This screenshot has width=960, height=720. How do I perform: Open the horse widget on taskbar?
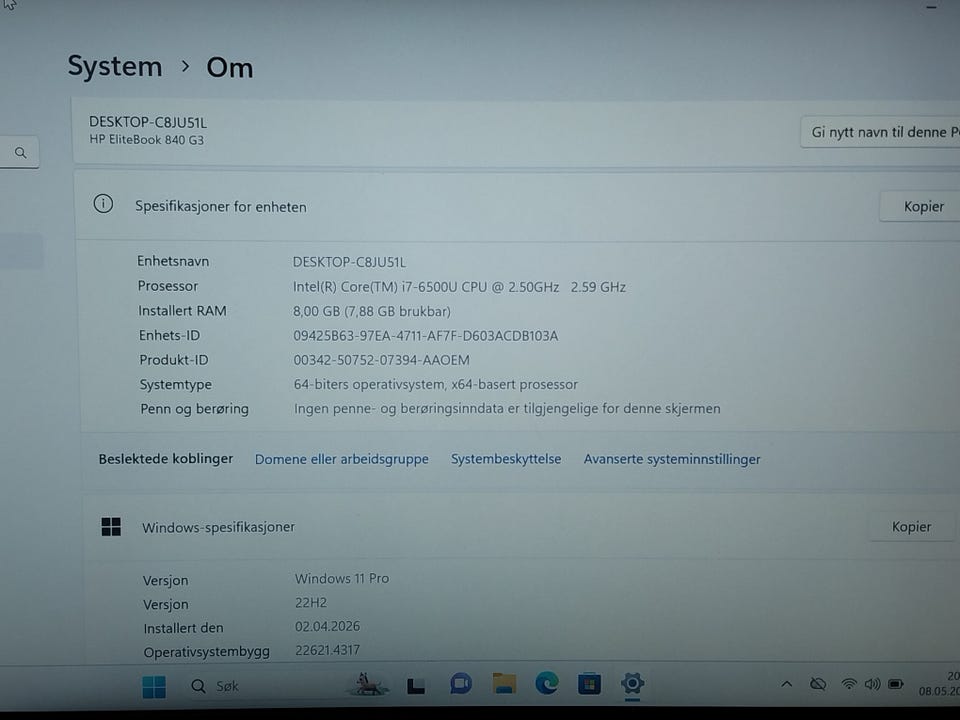click(x=367, y=684)
